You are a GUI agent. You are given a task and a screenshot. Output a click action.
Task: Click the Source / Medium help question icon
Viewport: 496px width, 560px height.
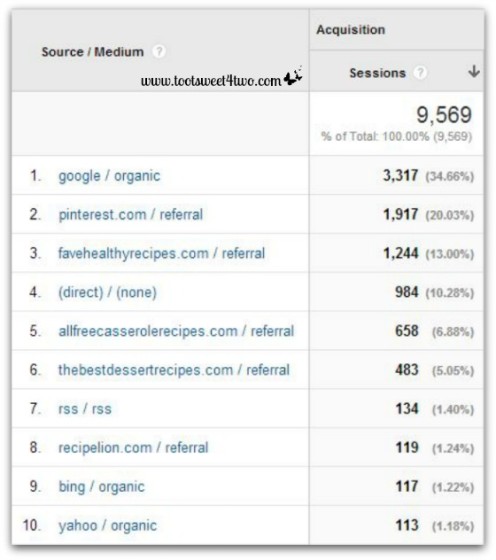(x=159, y=51)
